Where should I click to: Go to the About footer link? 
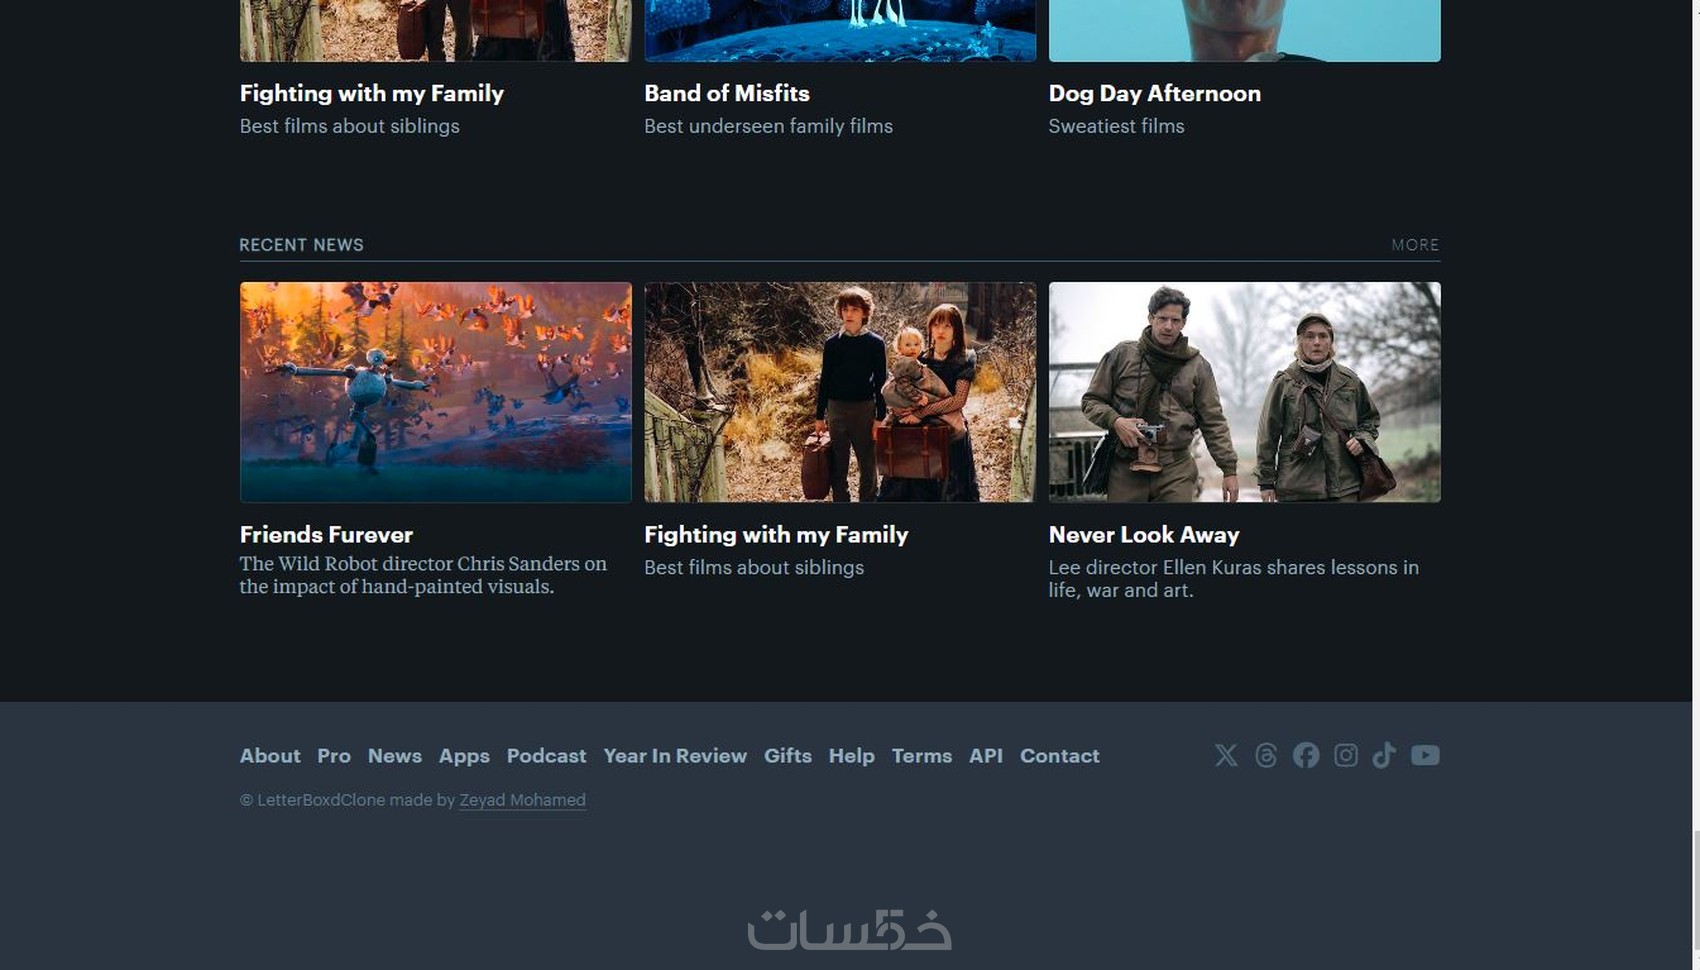pyautogui.click(x=270, y=756)
